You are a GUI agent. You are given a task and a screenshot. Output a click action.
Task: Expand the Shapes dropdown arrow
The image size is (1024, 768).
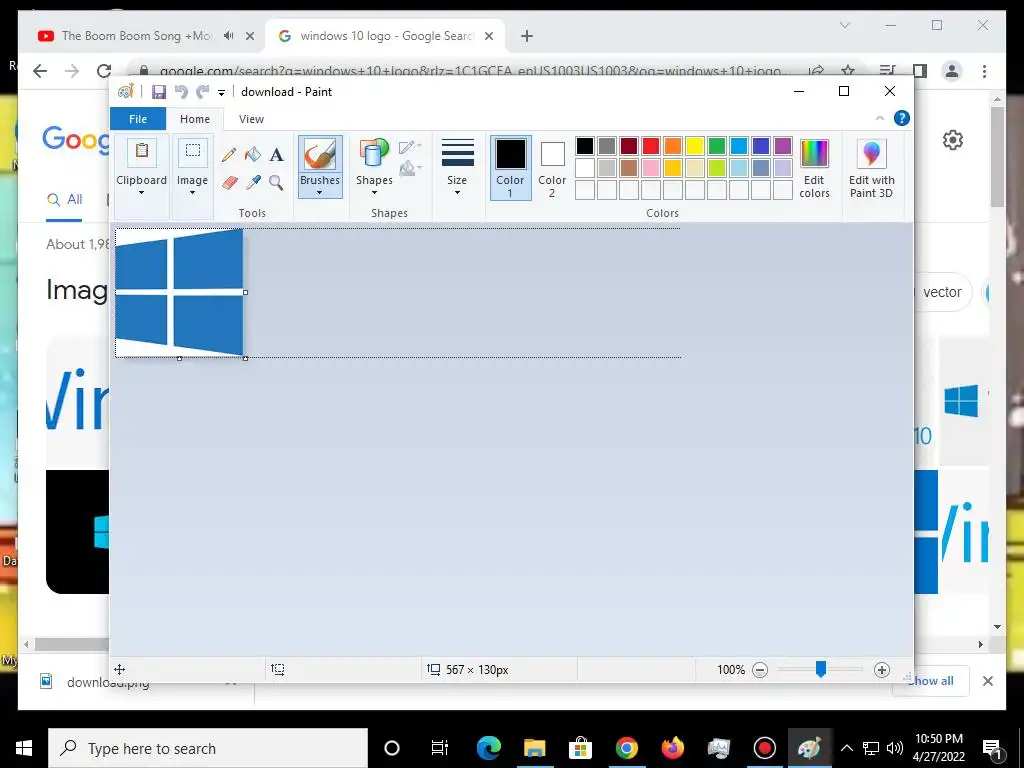[374, 193]
